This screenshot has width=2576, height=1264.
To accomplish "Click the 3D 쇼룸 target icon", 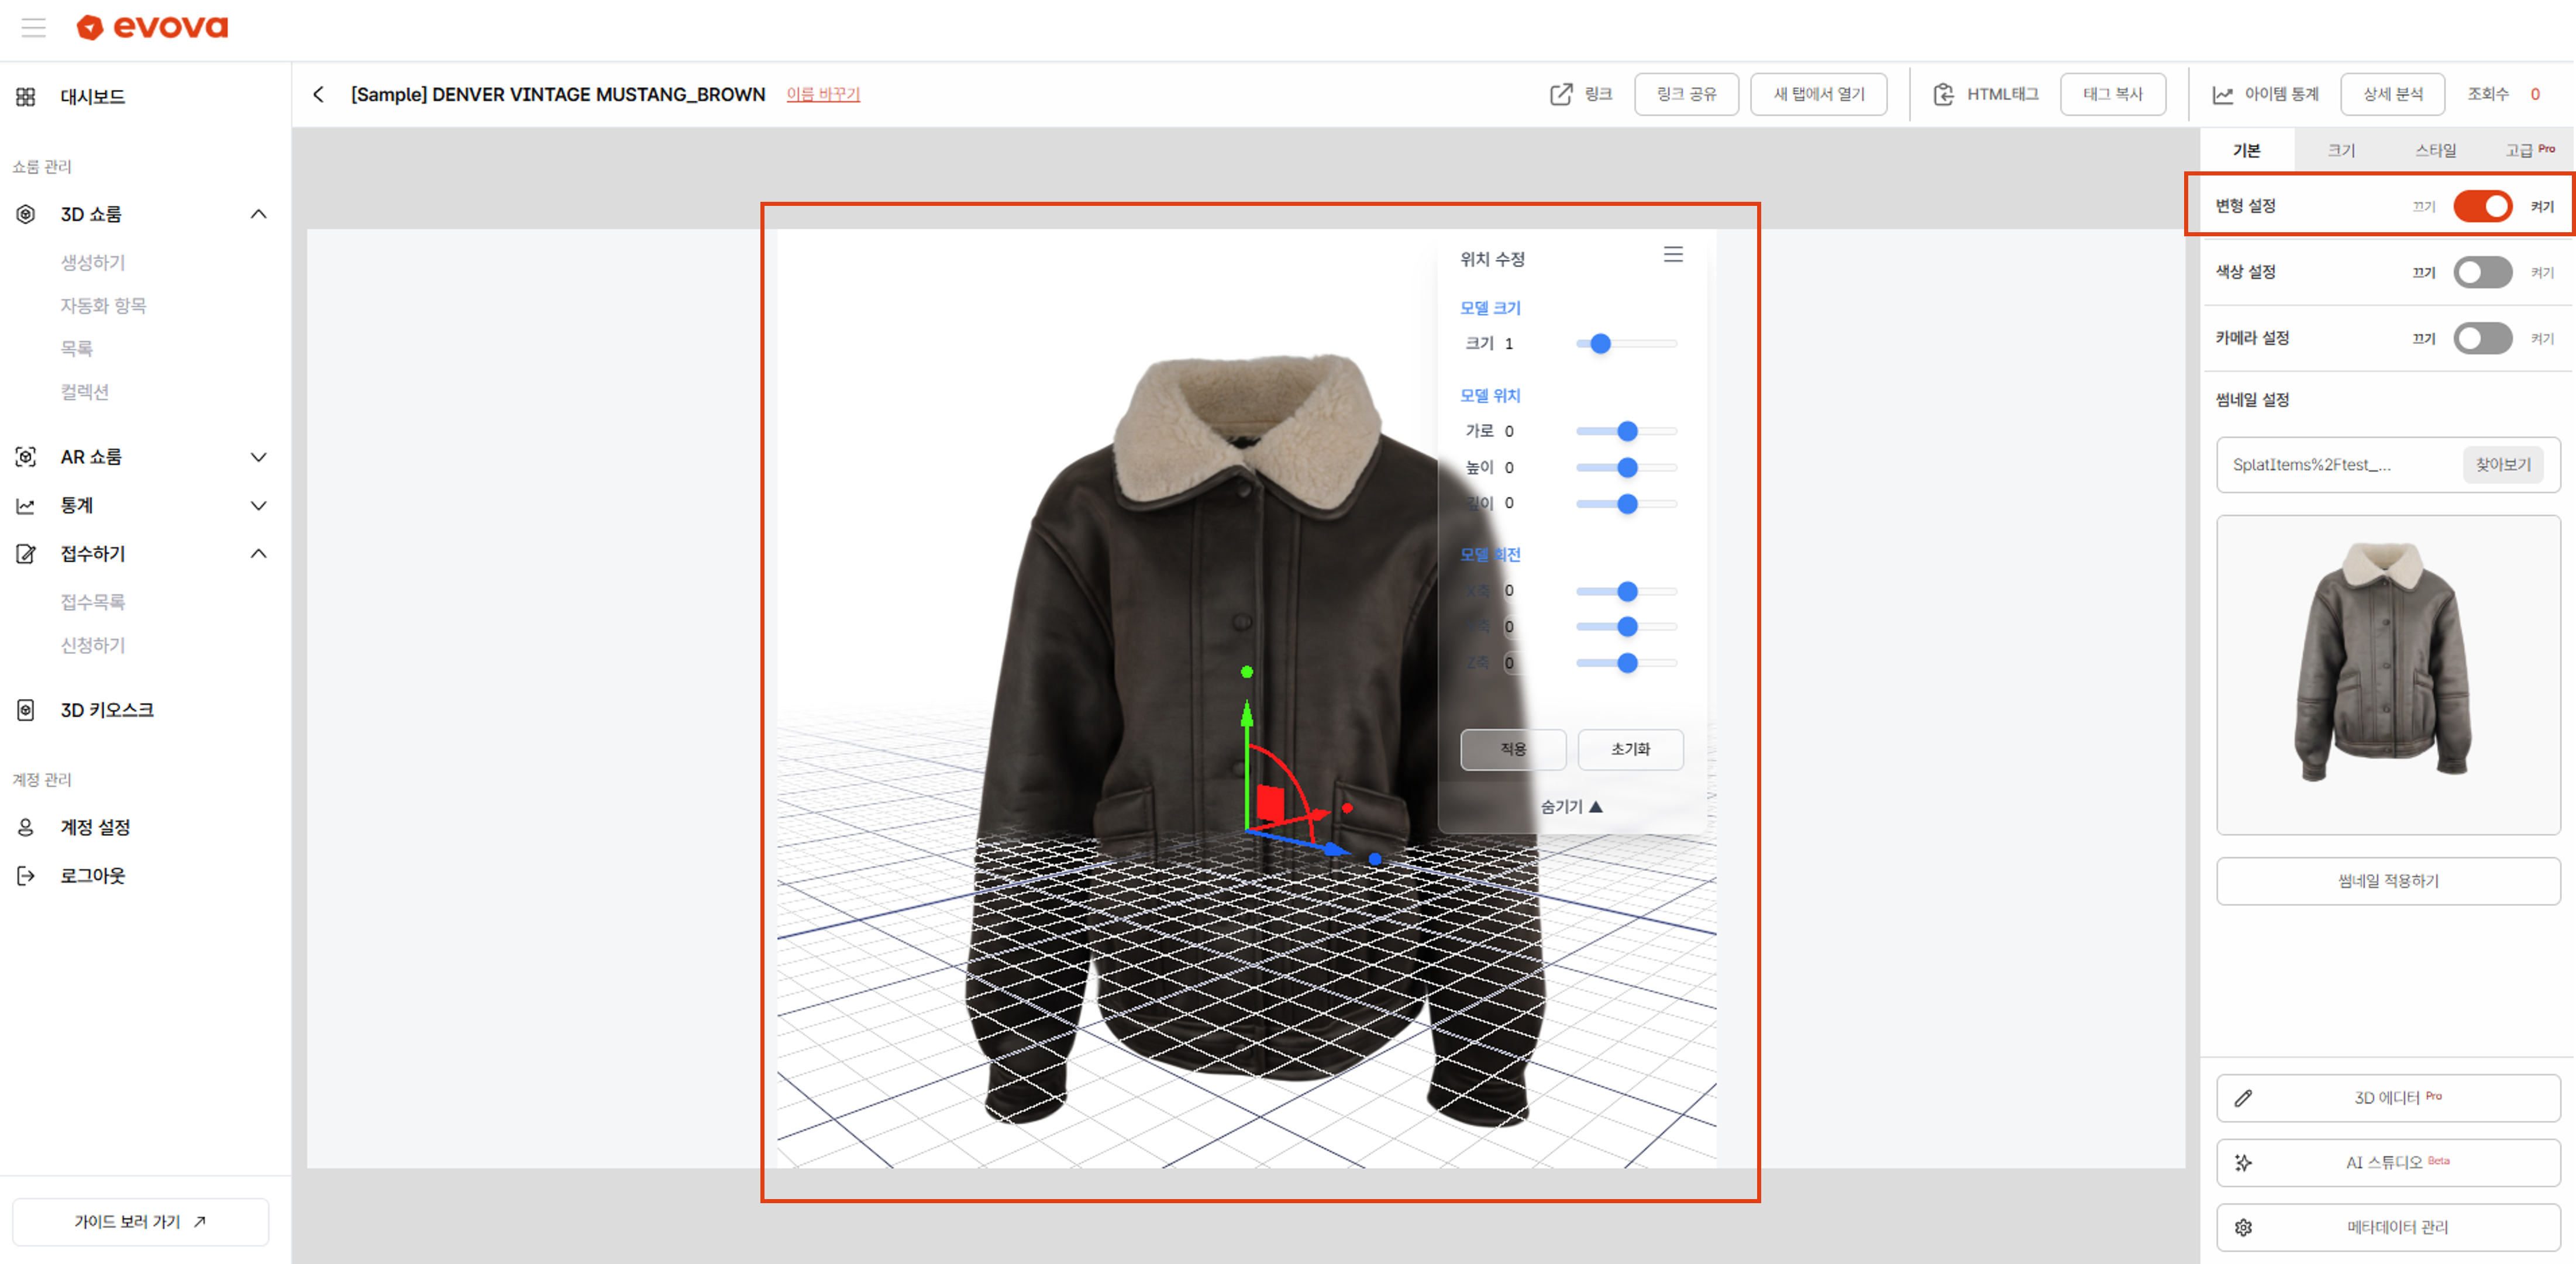I will [x=25, y=214].
